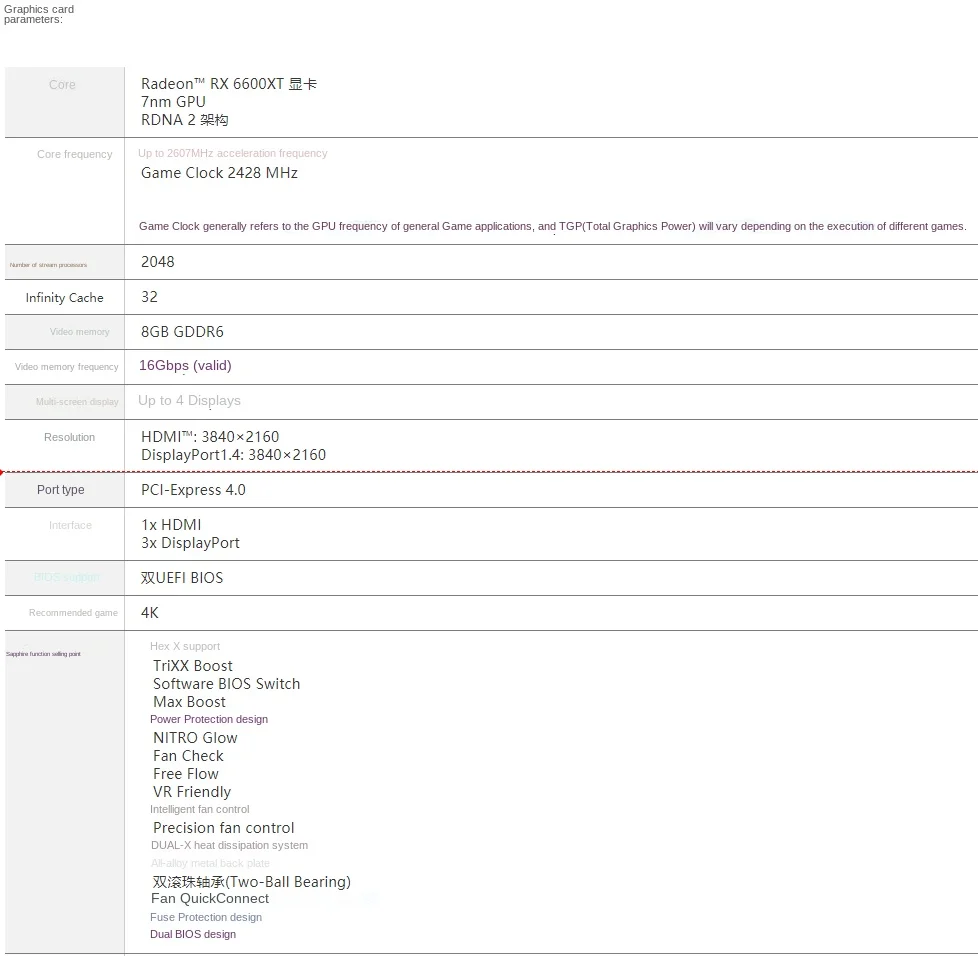
Task: Click the 'Fan Check' feature
Action: pyautogui.click(x=188, y=756)
